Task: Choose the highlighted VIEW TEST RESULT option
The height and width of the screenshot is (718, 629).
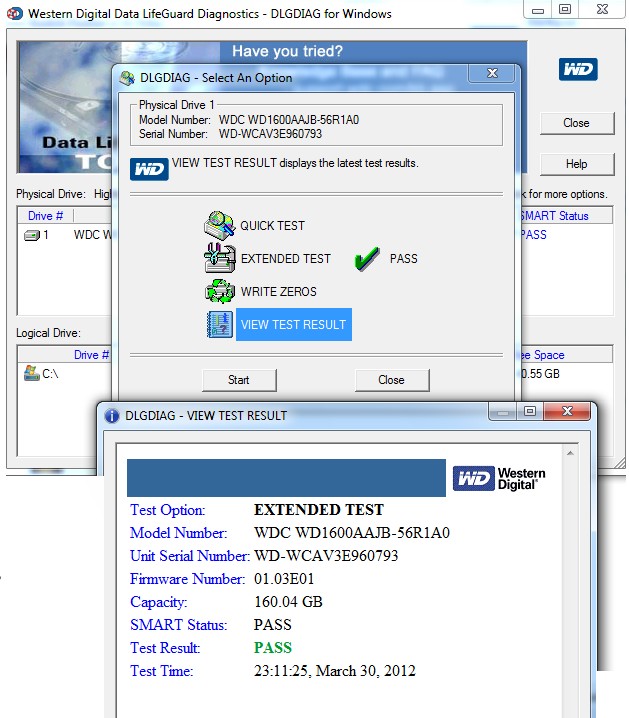Action: (x=293, y=325)
